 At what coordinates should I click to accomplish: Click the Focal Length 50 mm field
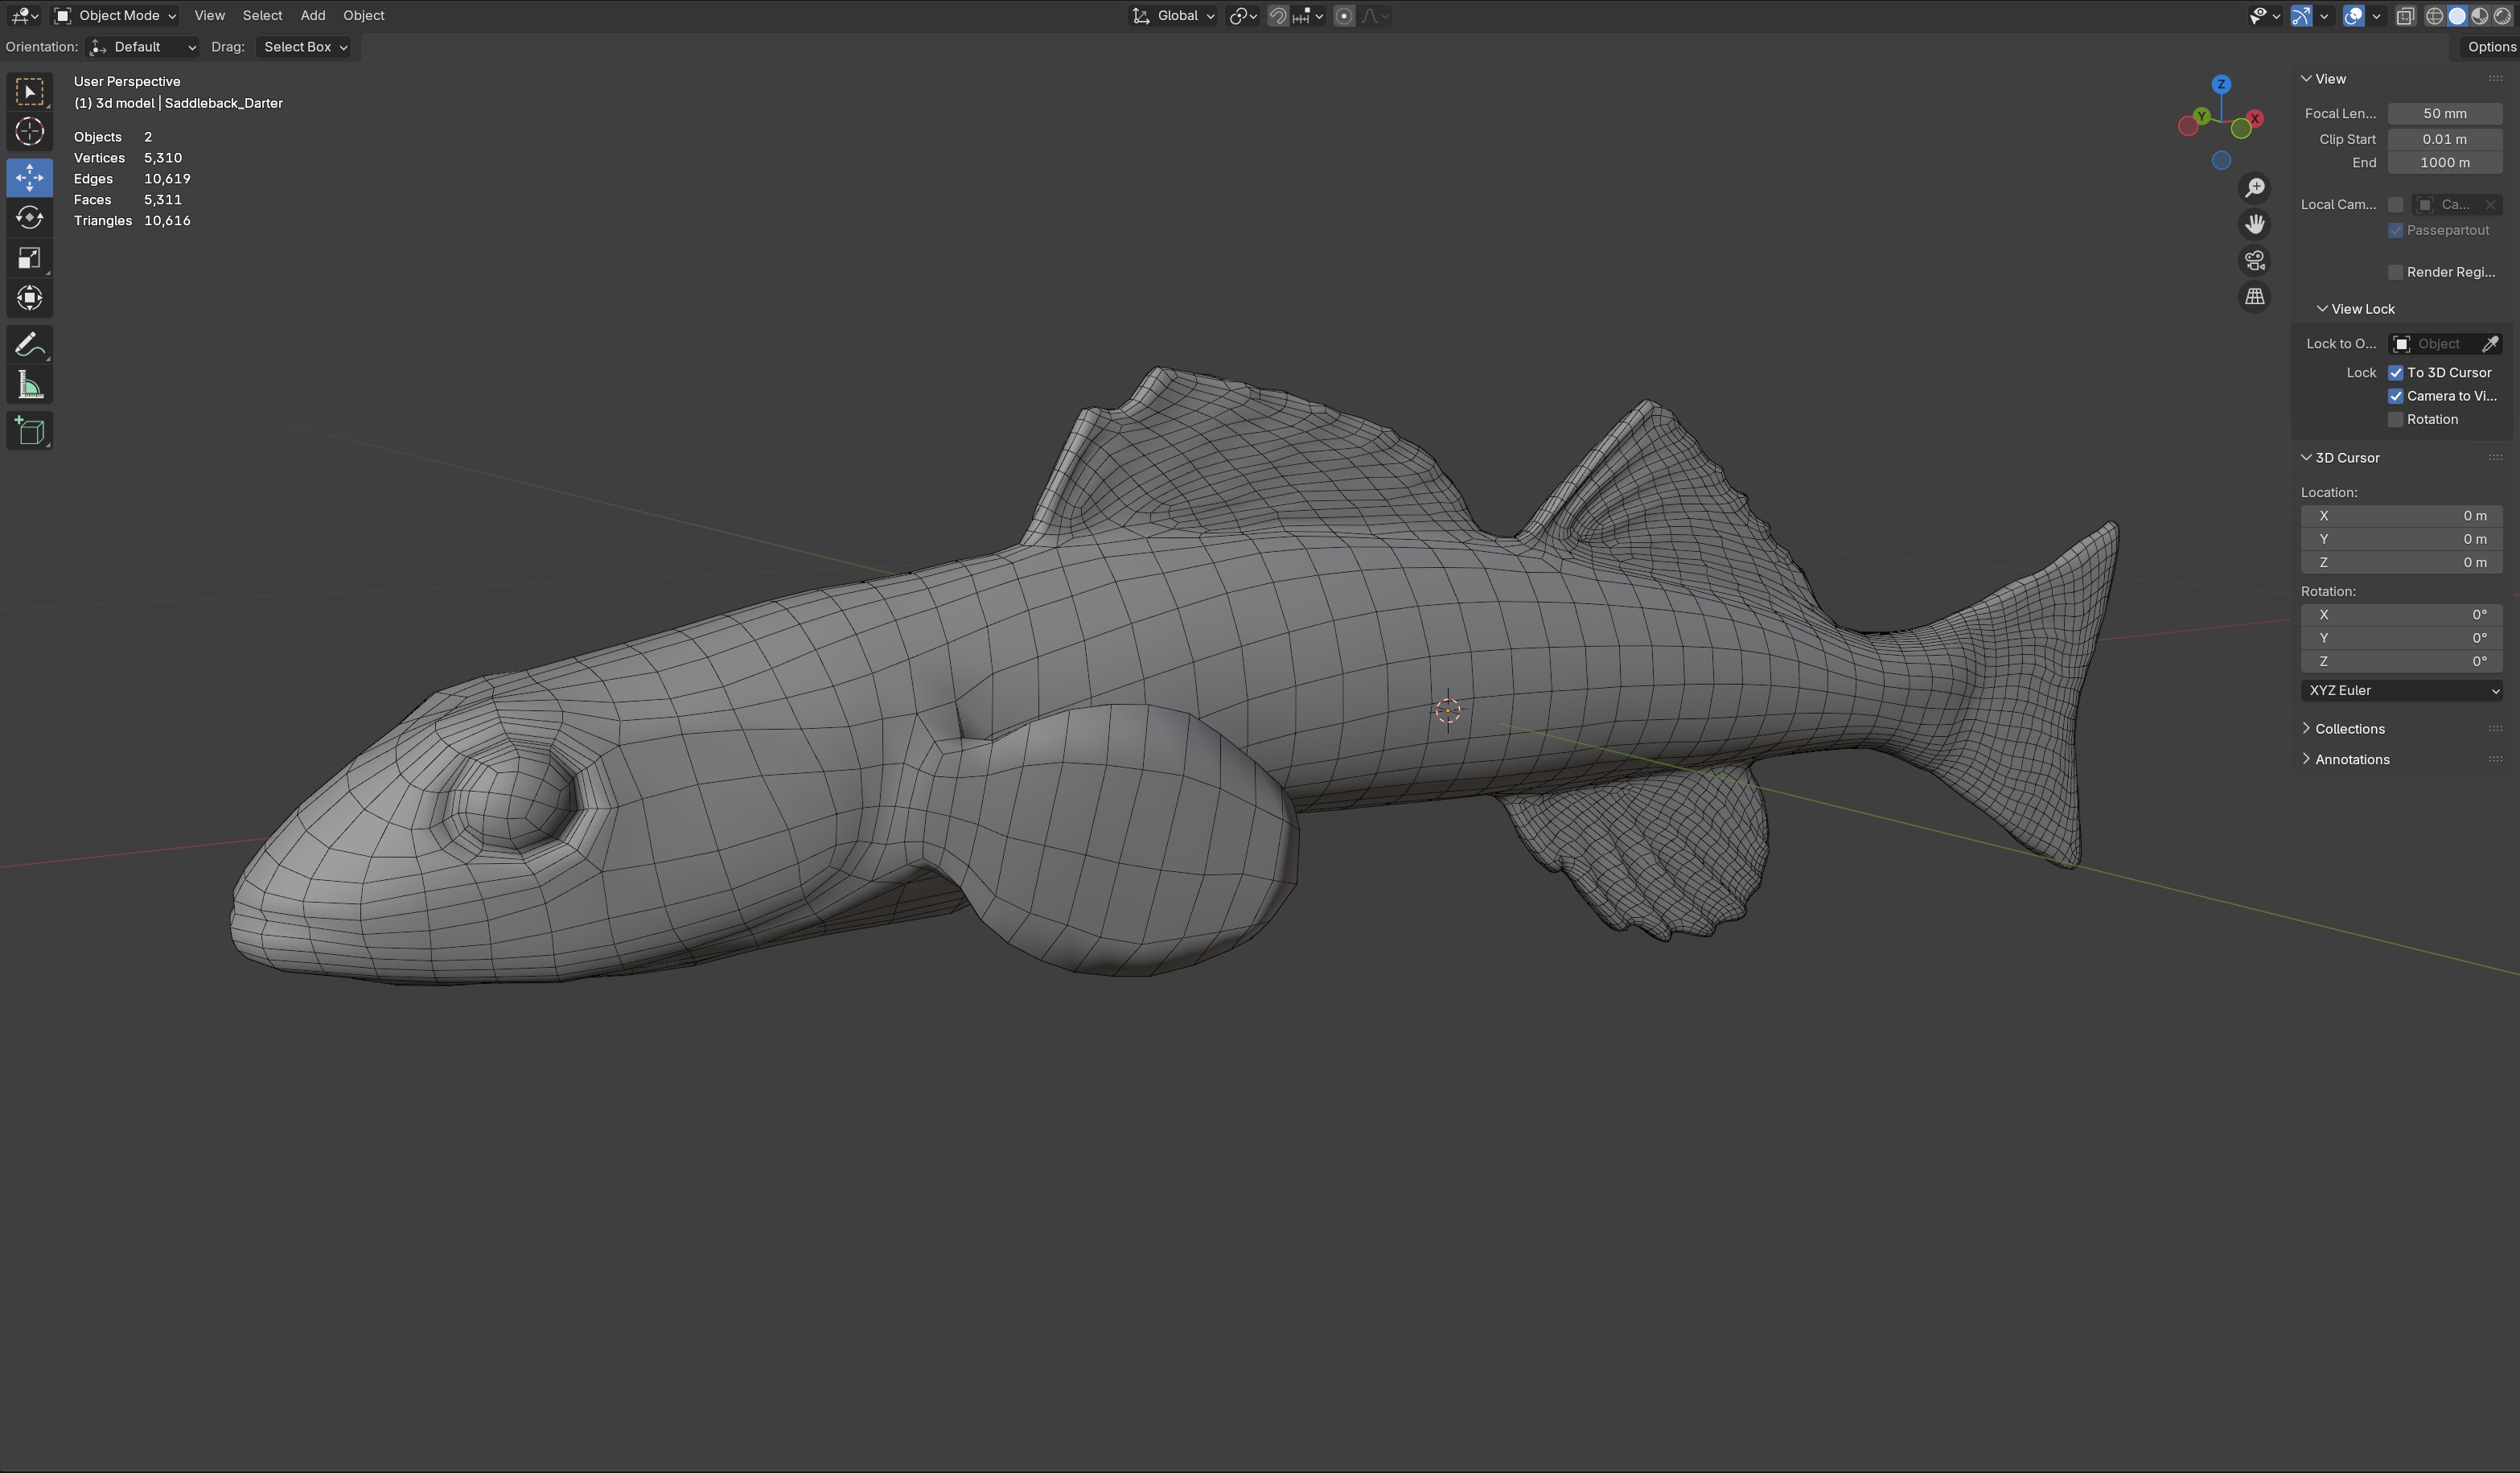pos(2444,114)
